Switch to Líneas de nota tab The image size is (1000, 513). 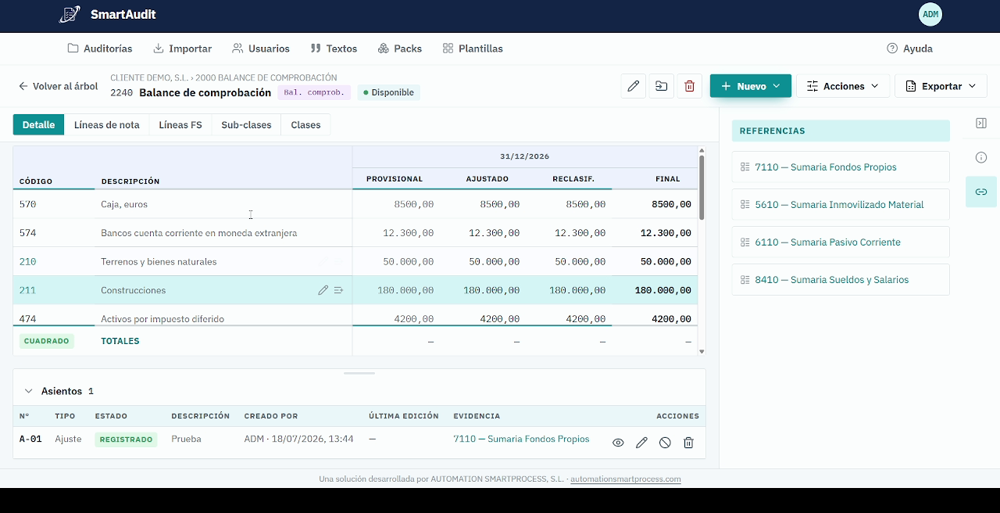(x=107, y=125)
